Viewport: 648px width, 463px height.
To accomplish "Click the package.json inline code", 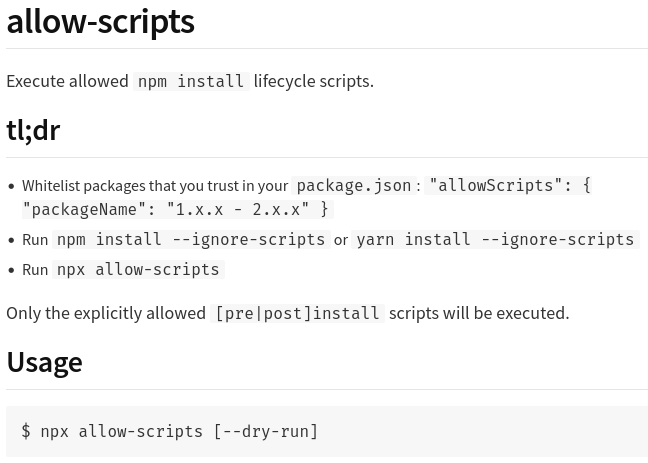I will tap(354, 186).
